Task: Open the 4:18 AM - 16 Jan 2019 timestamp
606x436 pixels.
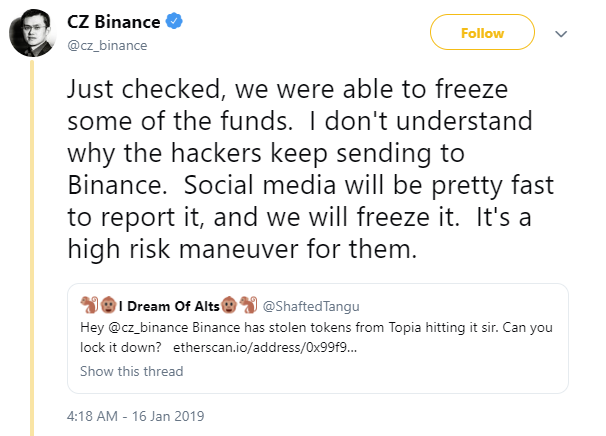Action: (136, 413)
